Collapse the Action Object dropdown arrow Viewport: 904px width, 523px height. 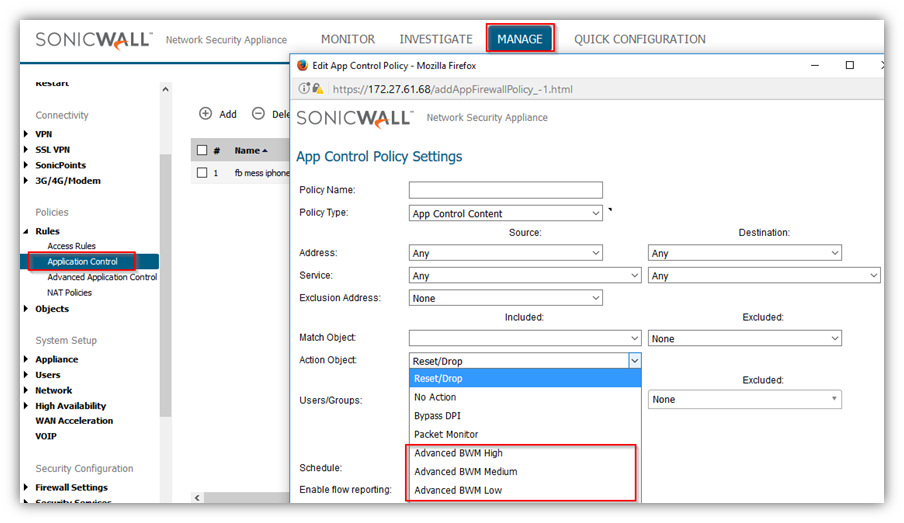point(635,361)
